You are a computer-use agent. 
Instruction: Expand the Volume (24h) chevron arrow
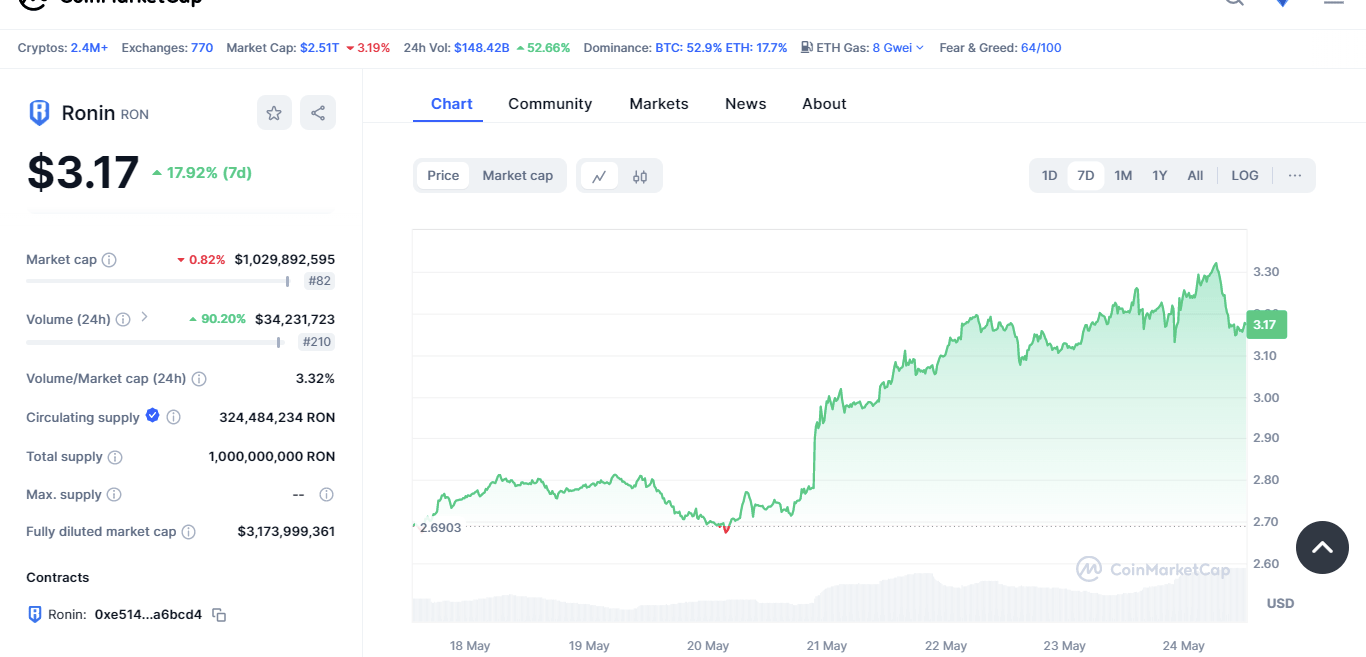145,317
